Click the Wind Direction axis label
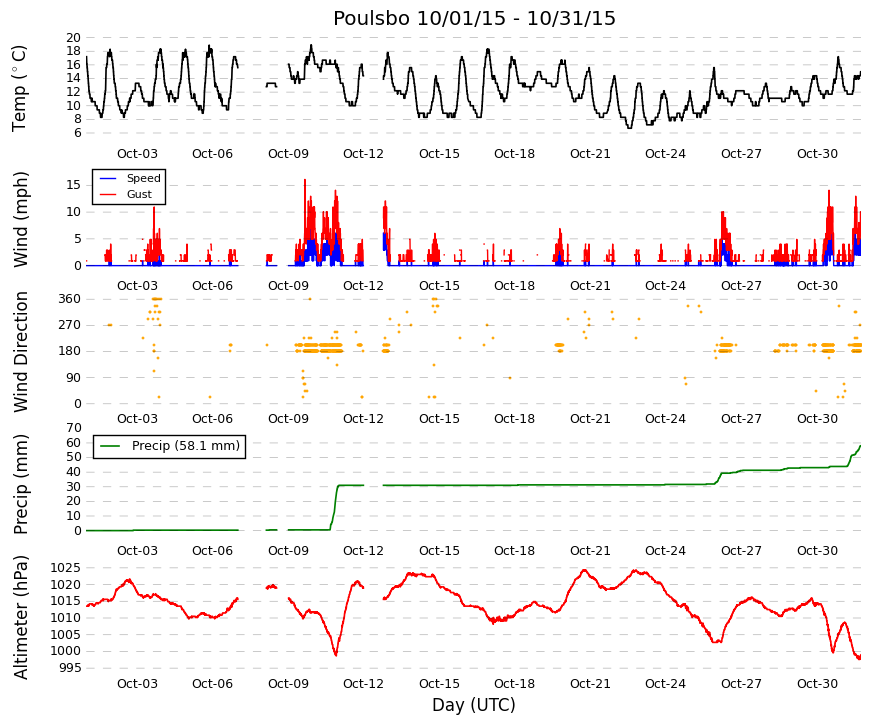The width and height of the screenshot is (871, 725). point(21,352)
